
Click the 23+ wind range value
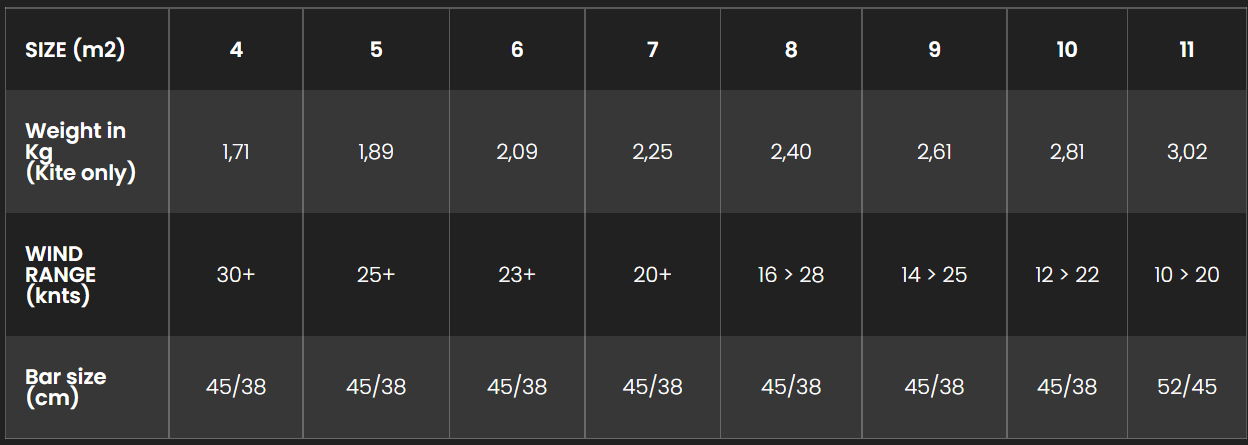[x=517, y=274]
